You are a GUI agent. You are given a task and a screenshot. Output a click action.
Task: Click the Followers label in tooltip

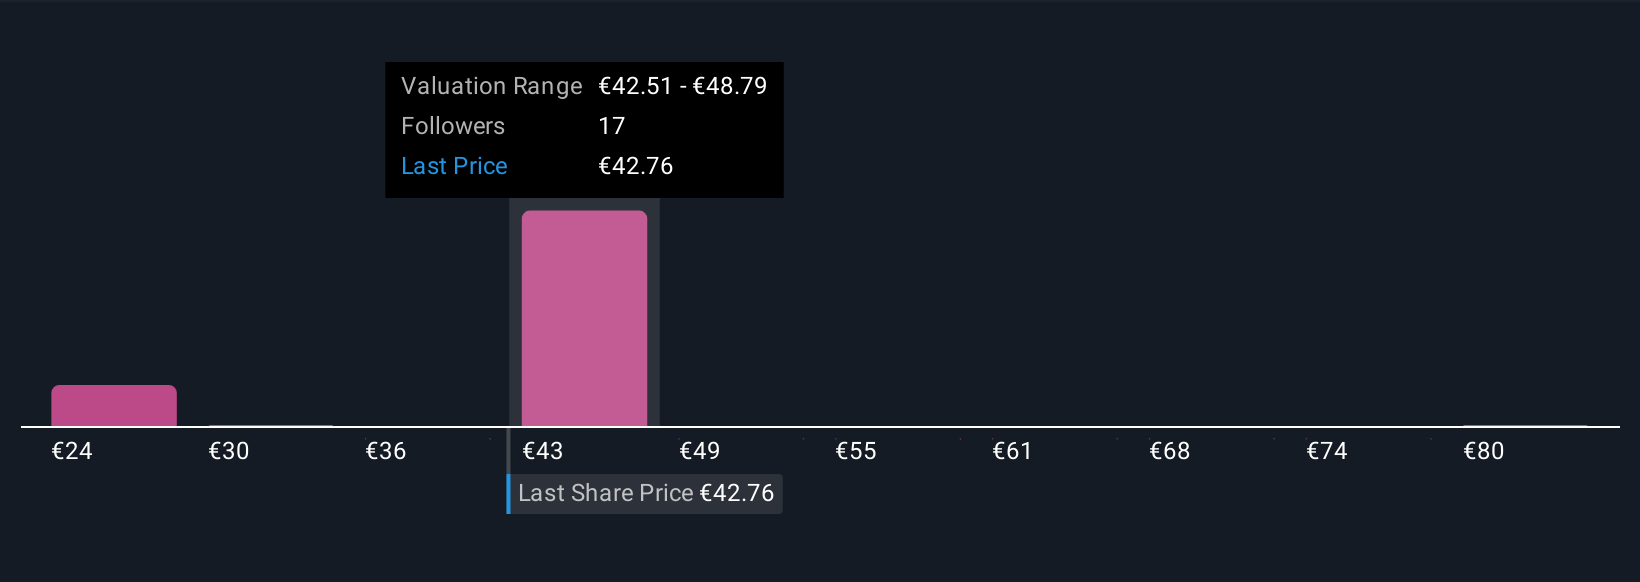(453, 126)
